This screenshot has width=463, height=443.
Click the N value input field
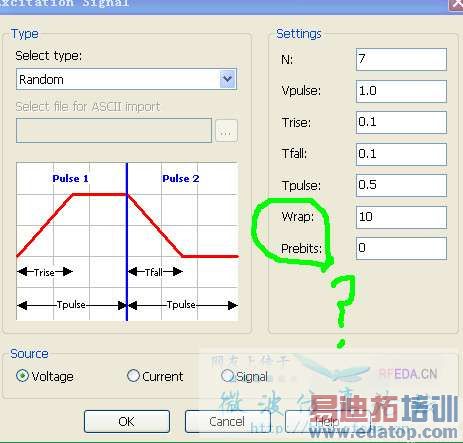(401, 59)
